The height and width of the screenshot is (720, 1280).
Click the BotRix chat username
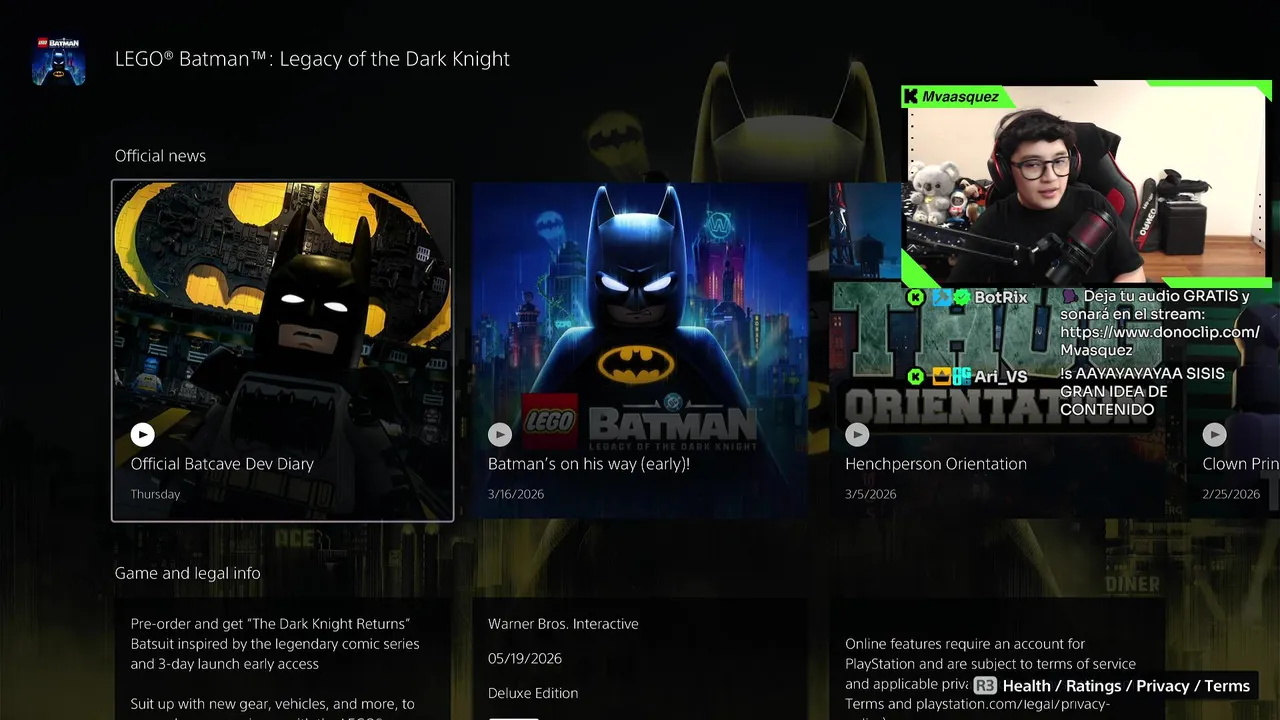(1001, 297)
